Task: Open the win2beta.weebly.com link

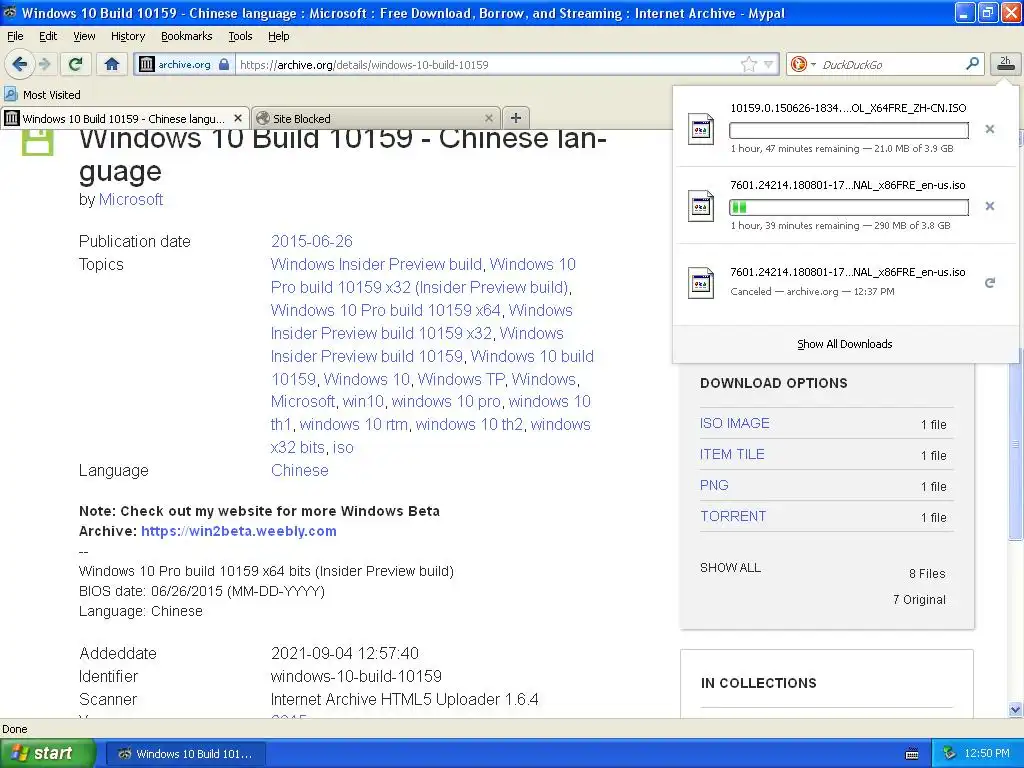Action: [x=239, y=531]
